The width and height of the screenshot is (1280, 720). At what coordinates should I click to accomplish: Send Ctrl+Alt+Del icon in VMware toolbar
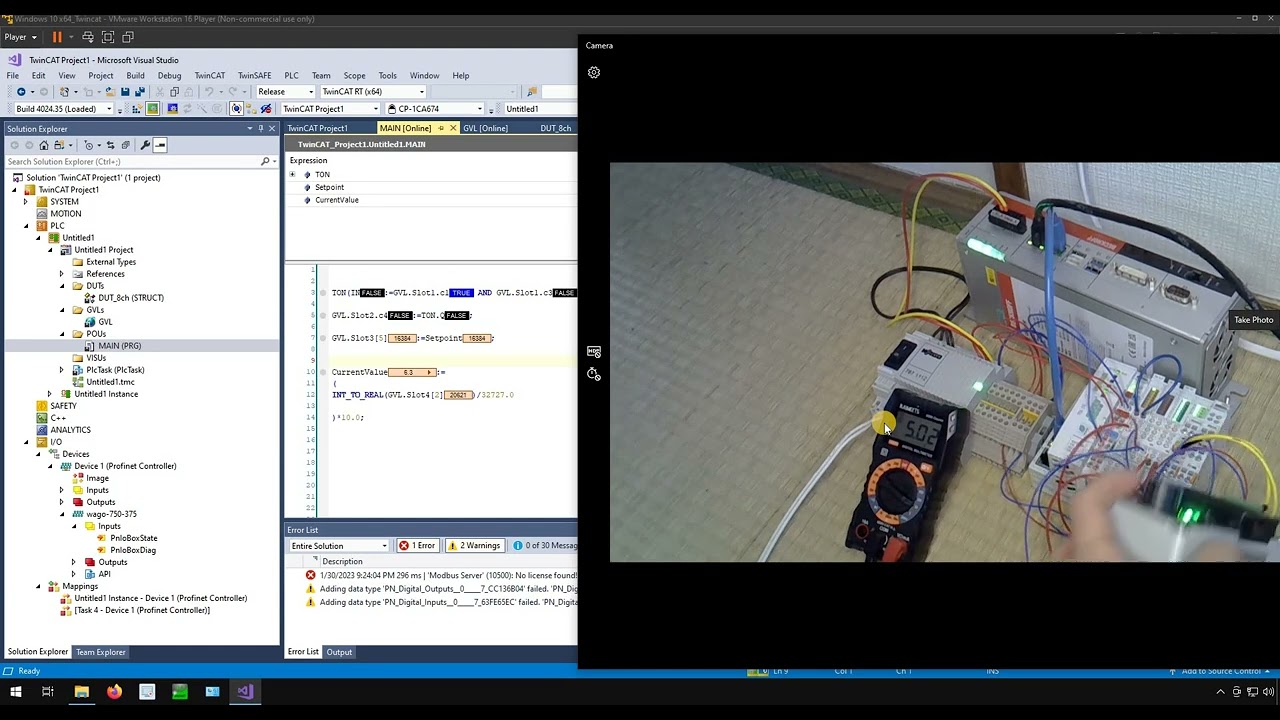tap(88, 37)
